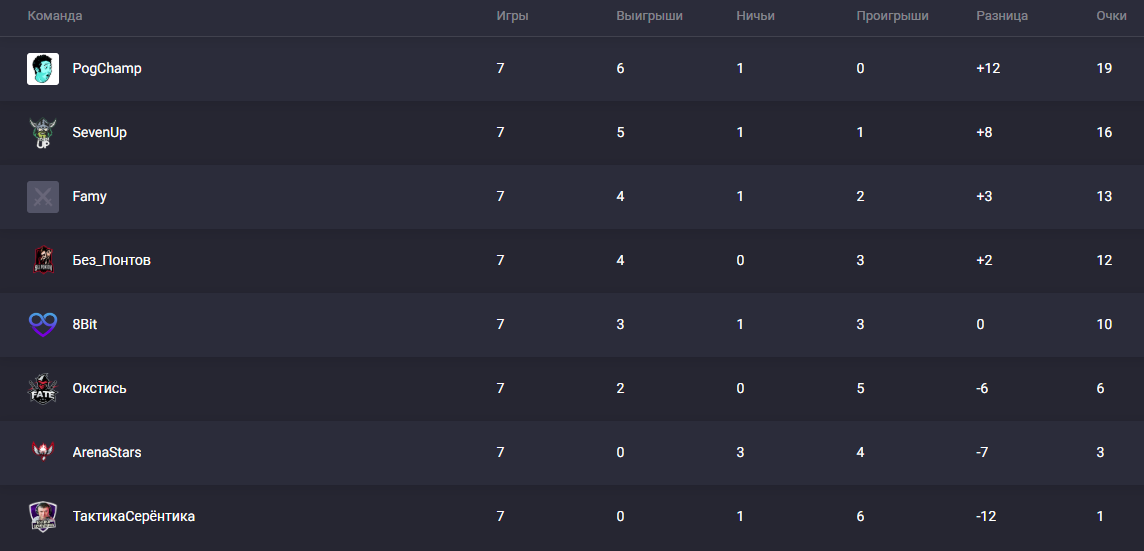Sort table by Игры column header
The height and width of the screenshot is (551, 1144).
click(512, 16)
